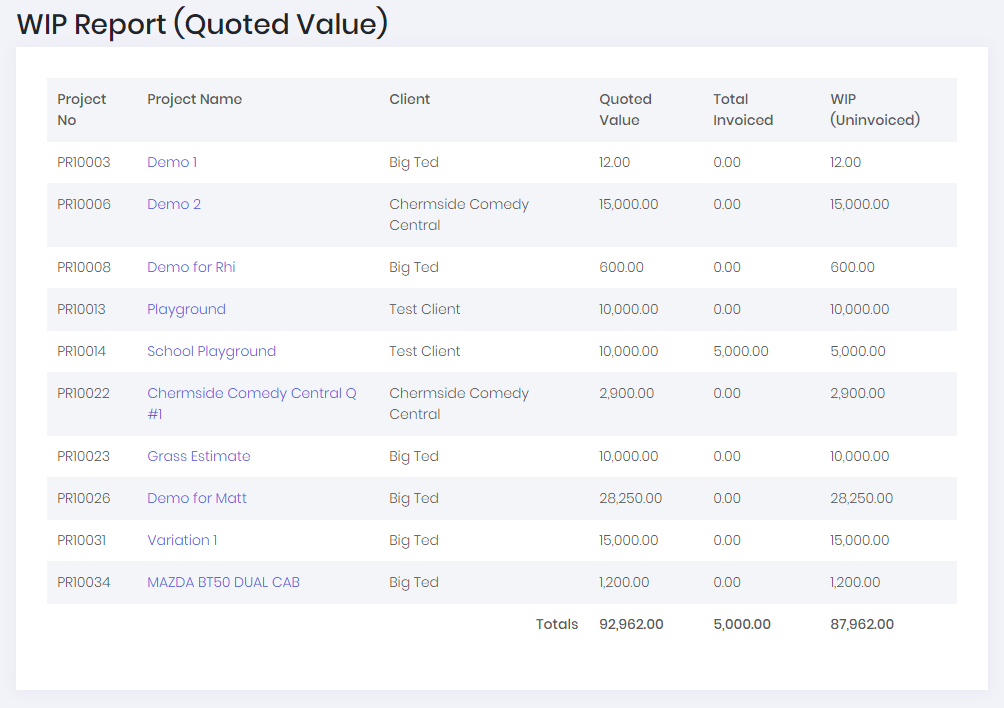Click MAZDA BT50 quoted value 1,200.00
This screenshot has width=1004, height=708.
(624, 583)
